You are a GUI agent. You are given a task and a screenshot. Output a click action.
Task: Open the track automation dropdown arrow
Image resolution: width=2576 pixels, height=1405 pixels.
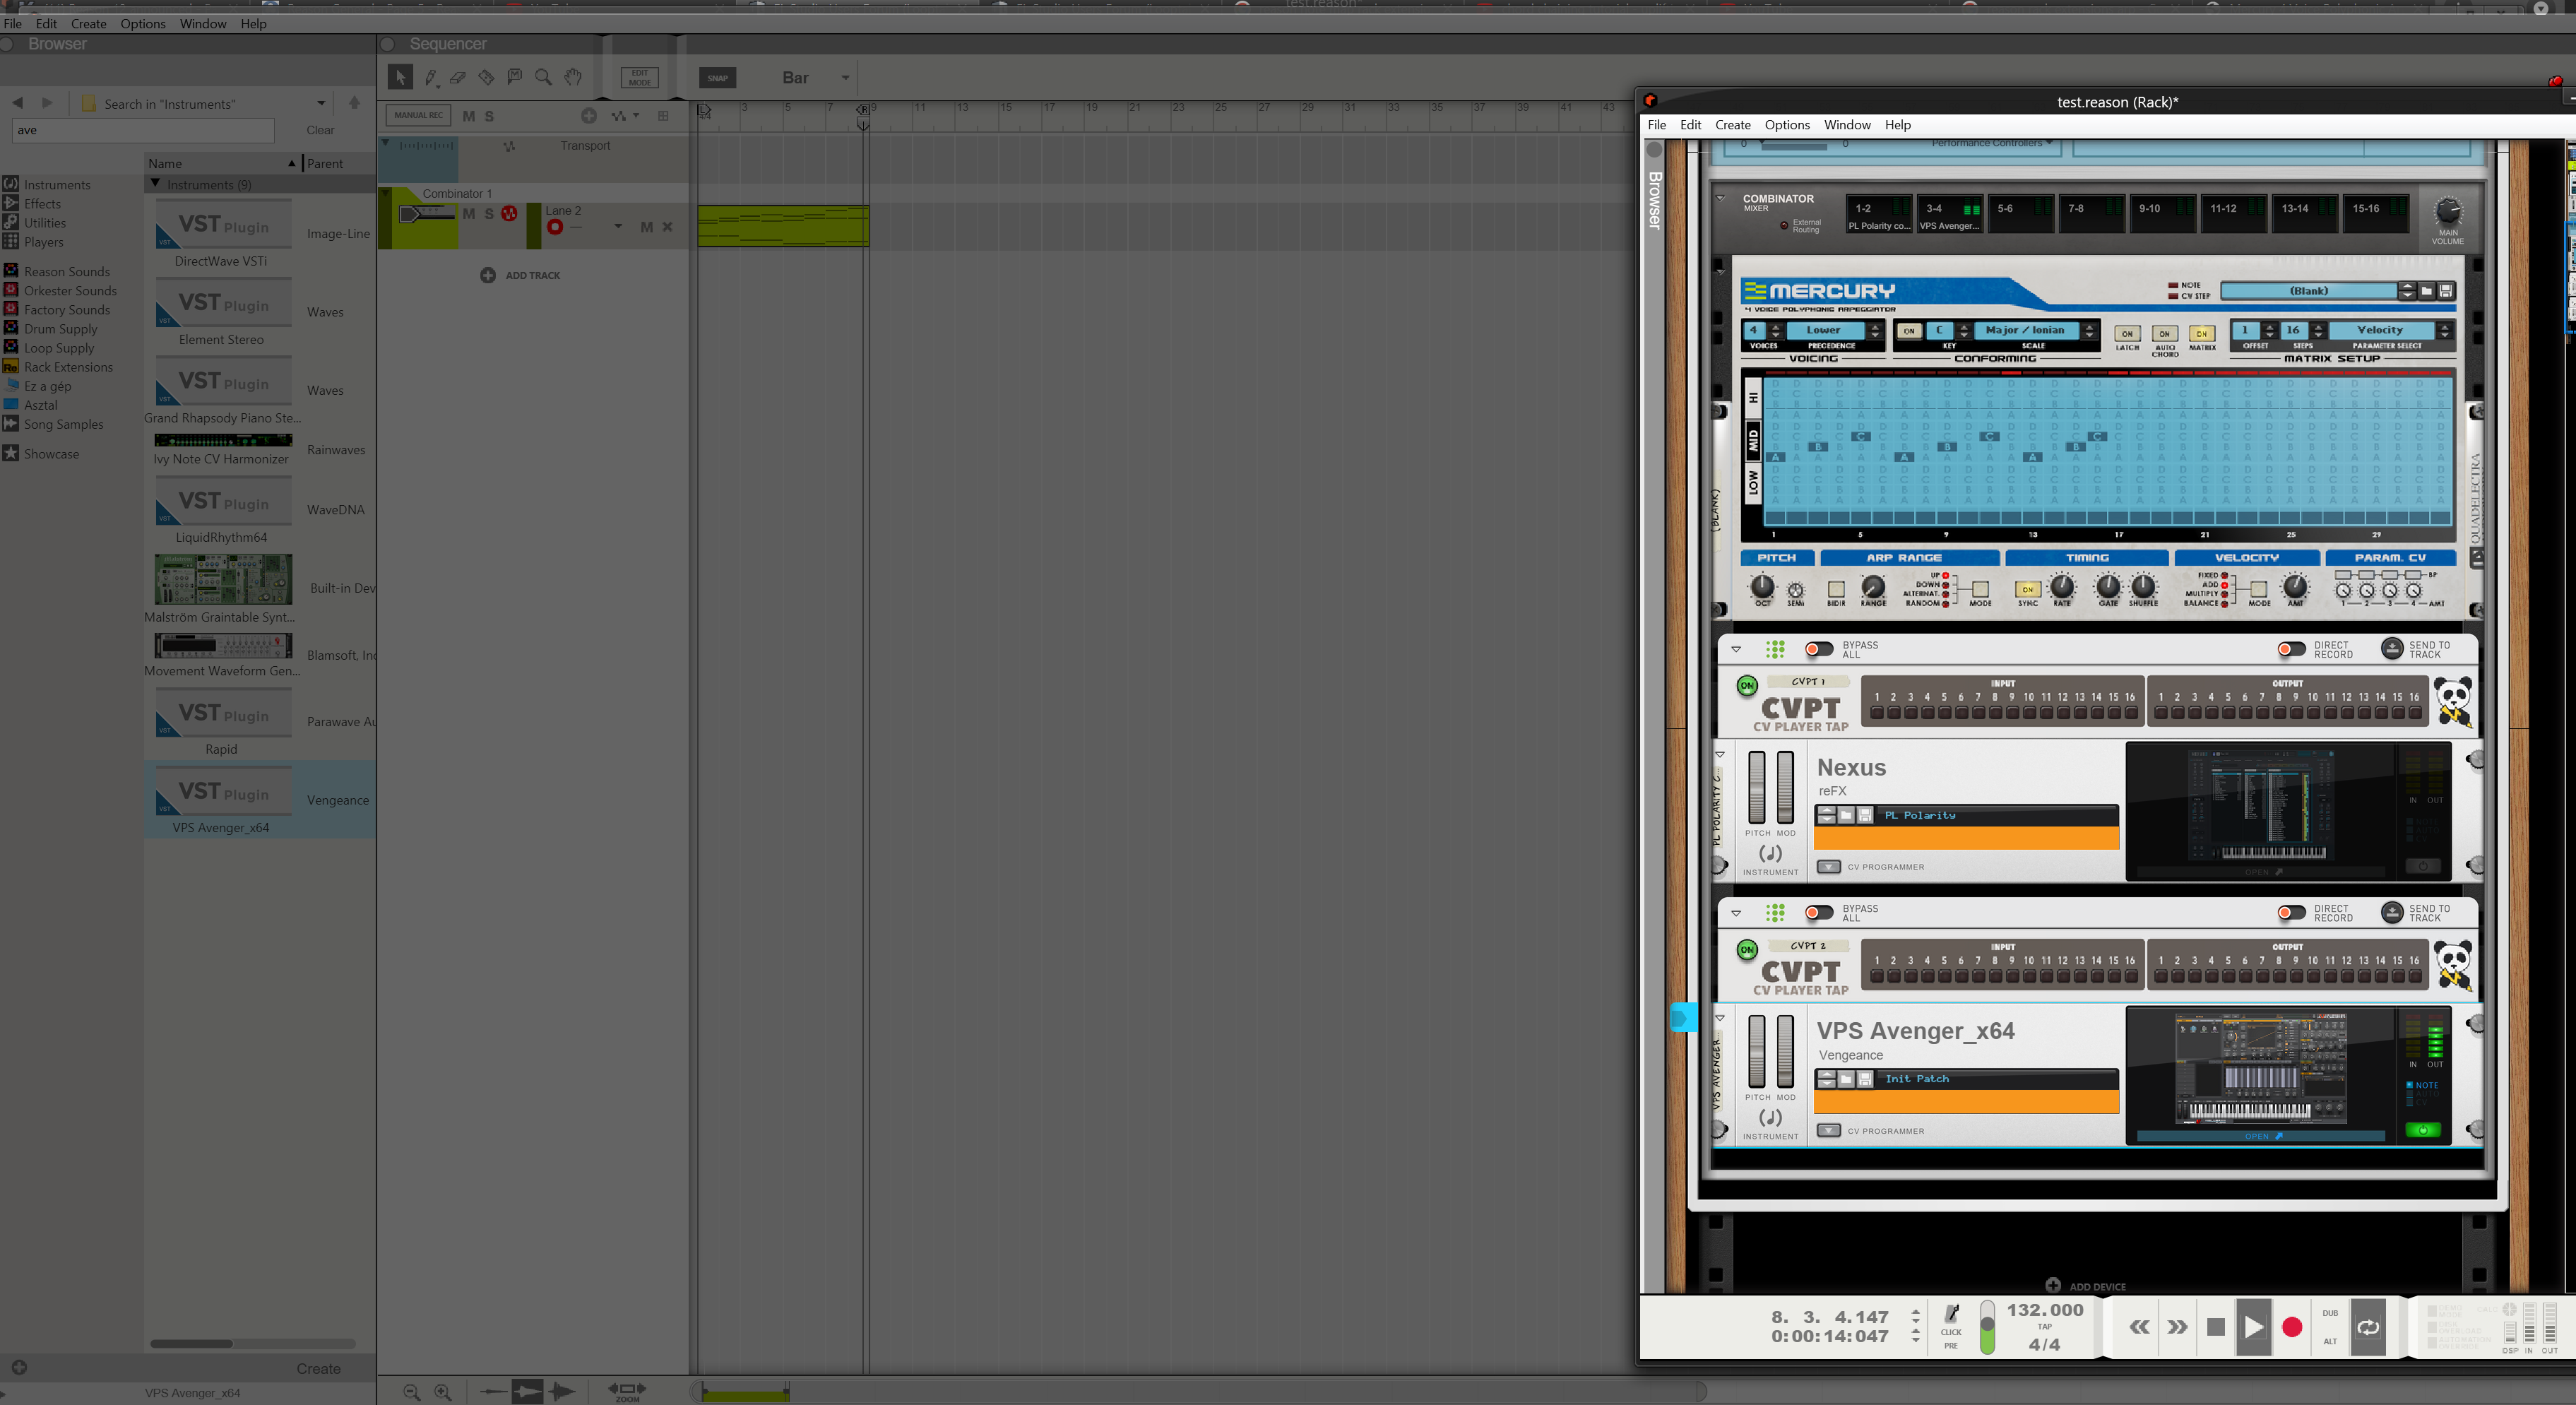[x=635, y=116]
